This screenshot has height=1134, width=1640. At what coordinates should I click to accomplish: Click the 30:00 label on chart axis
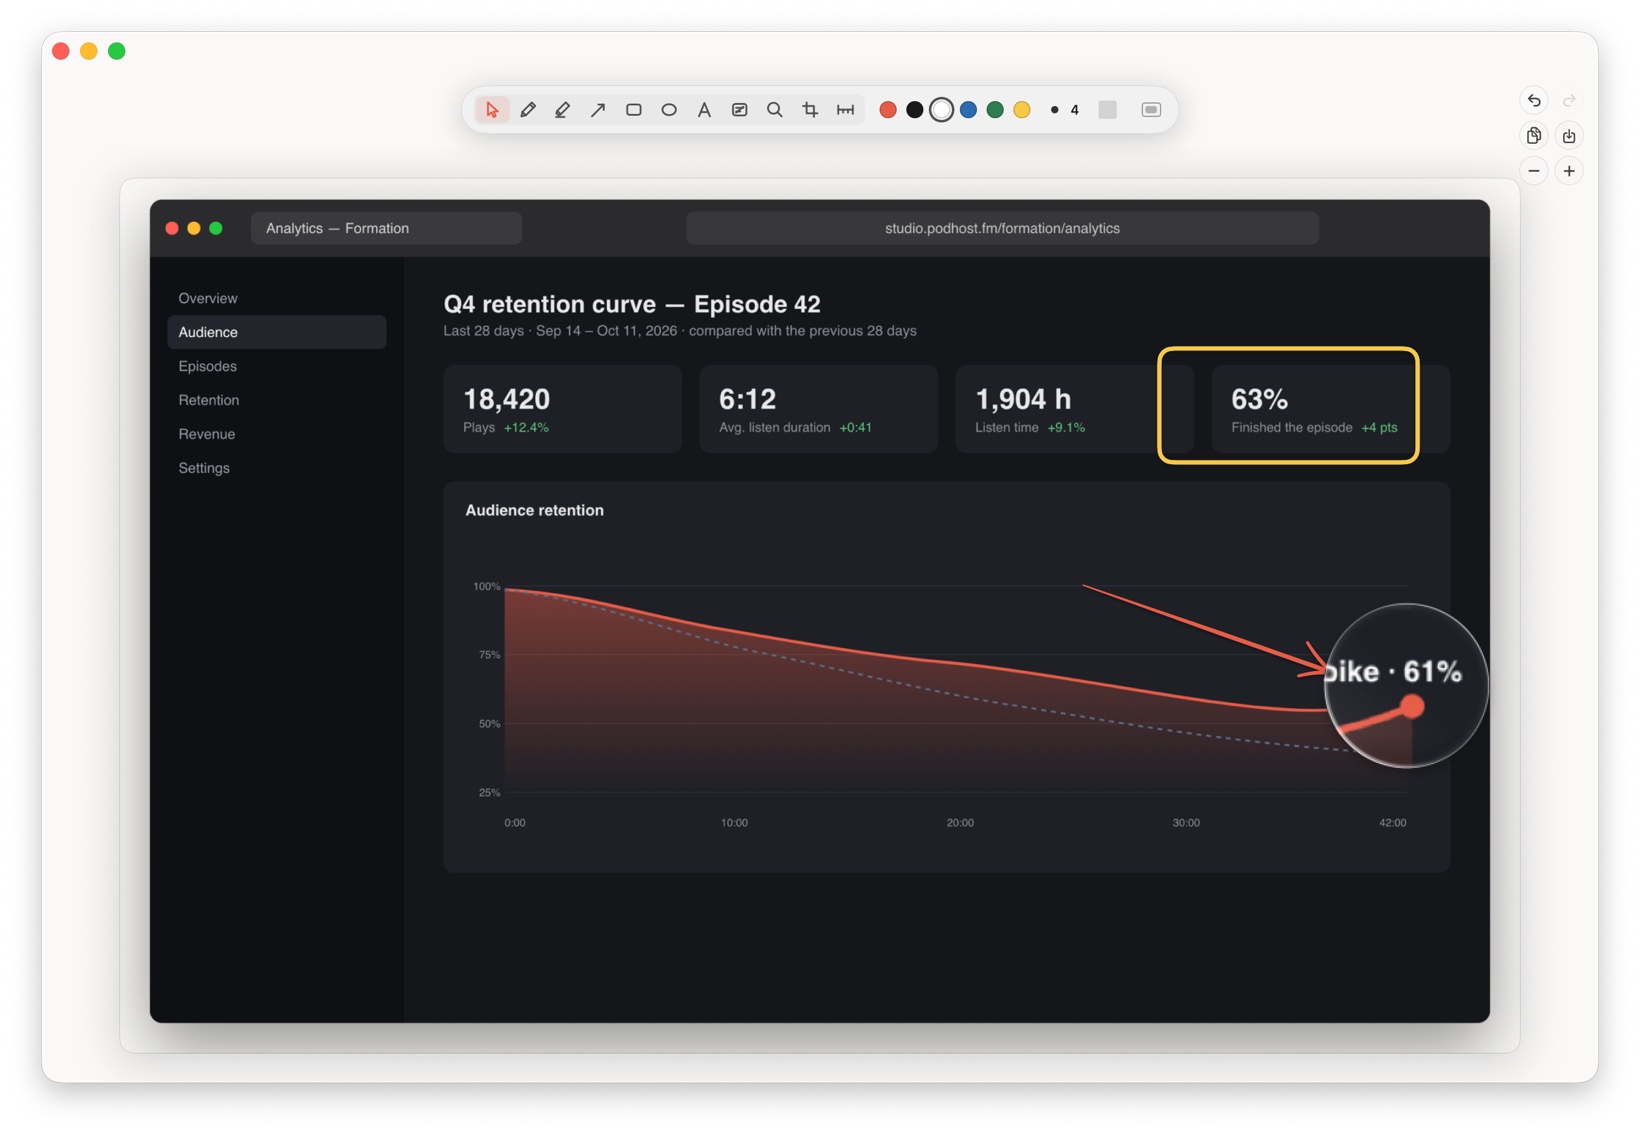click(x=1186, y=823)
